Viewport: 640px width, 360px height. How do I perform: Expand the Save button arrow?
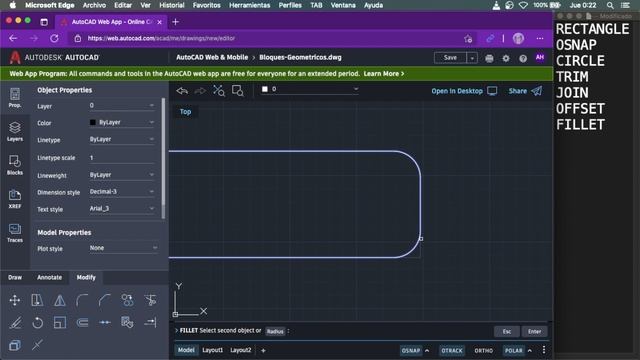(x=472, y=58)
